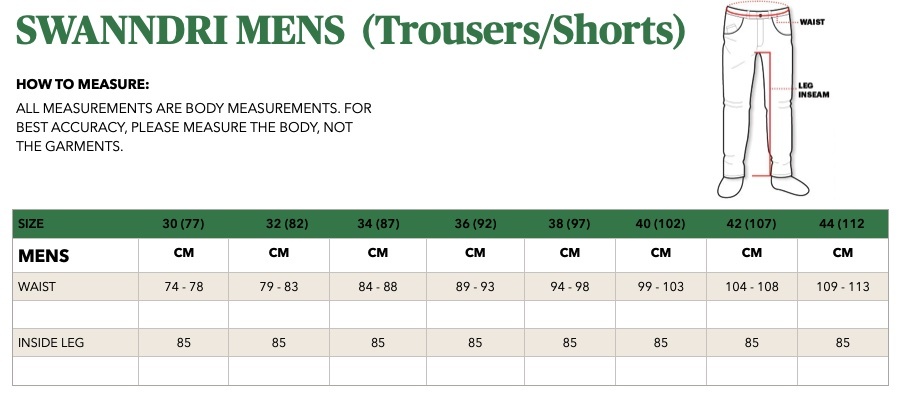904x409 pixels.
Task: Click the trousers measurement diagram
Action: [763, 99]
